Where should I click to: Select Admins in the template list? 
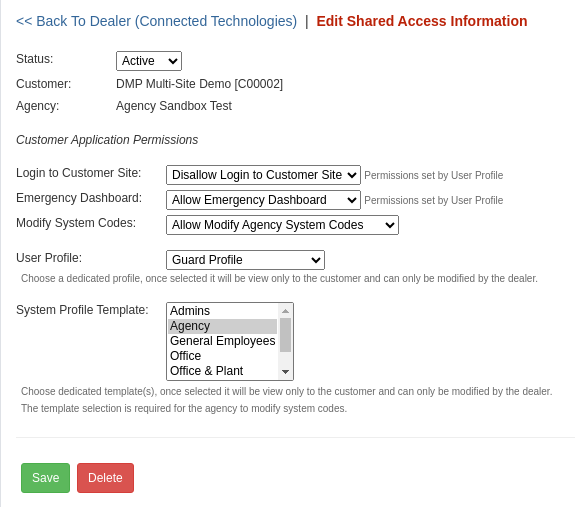(222, 311)
